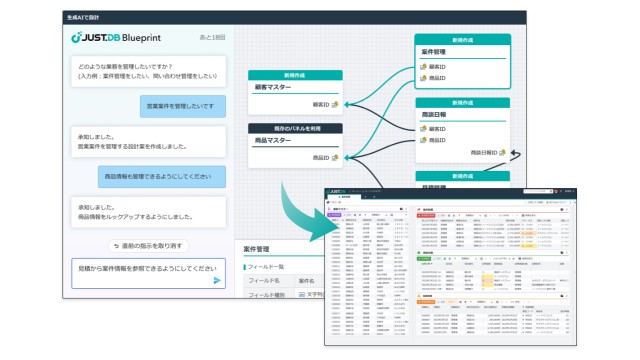640x360 pixels.
Task: Click the あと18回 remaining count text
Action: pyautogui.click(x=212, y=37)
